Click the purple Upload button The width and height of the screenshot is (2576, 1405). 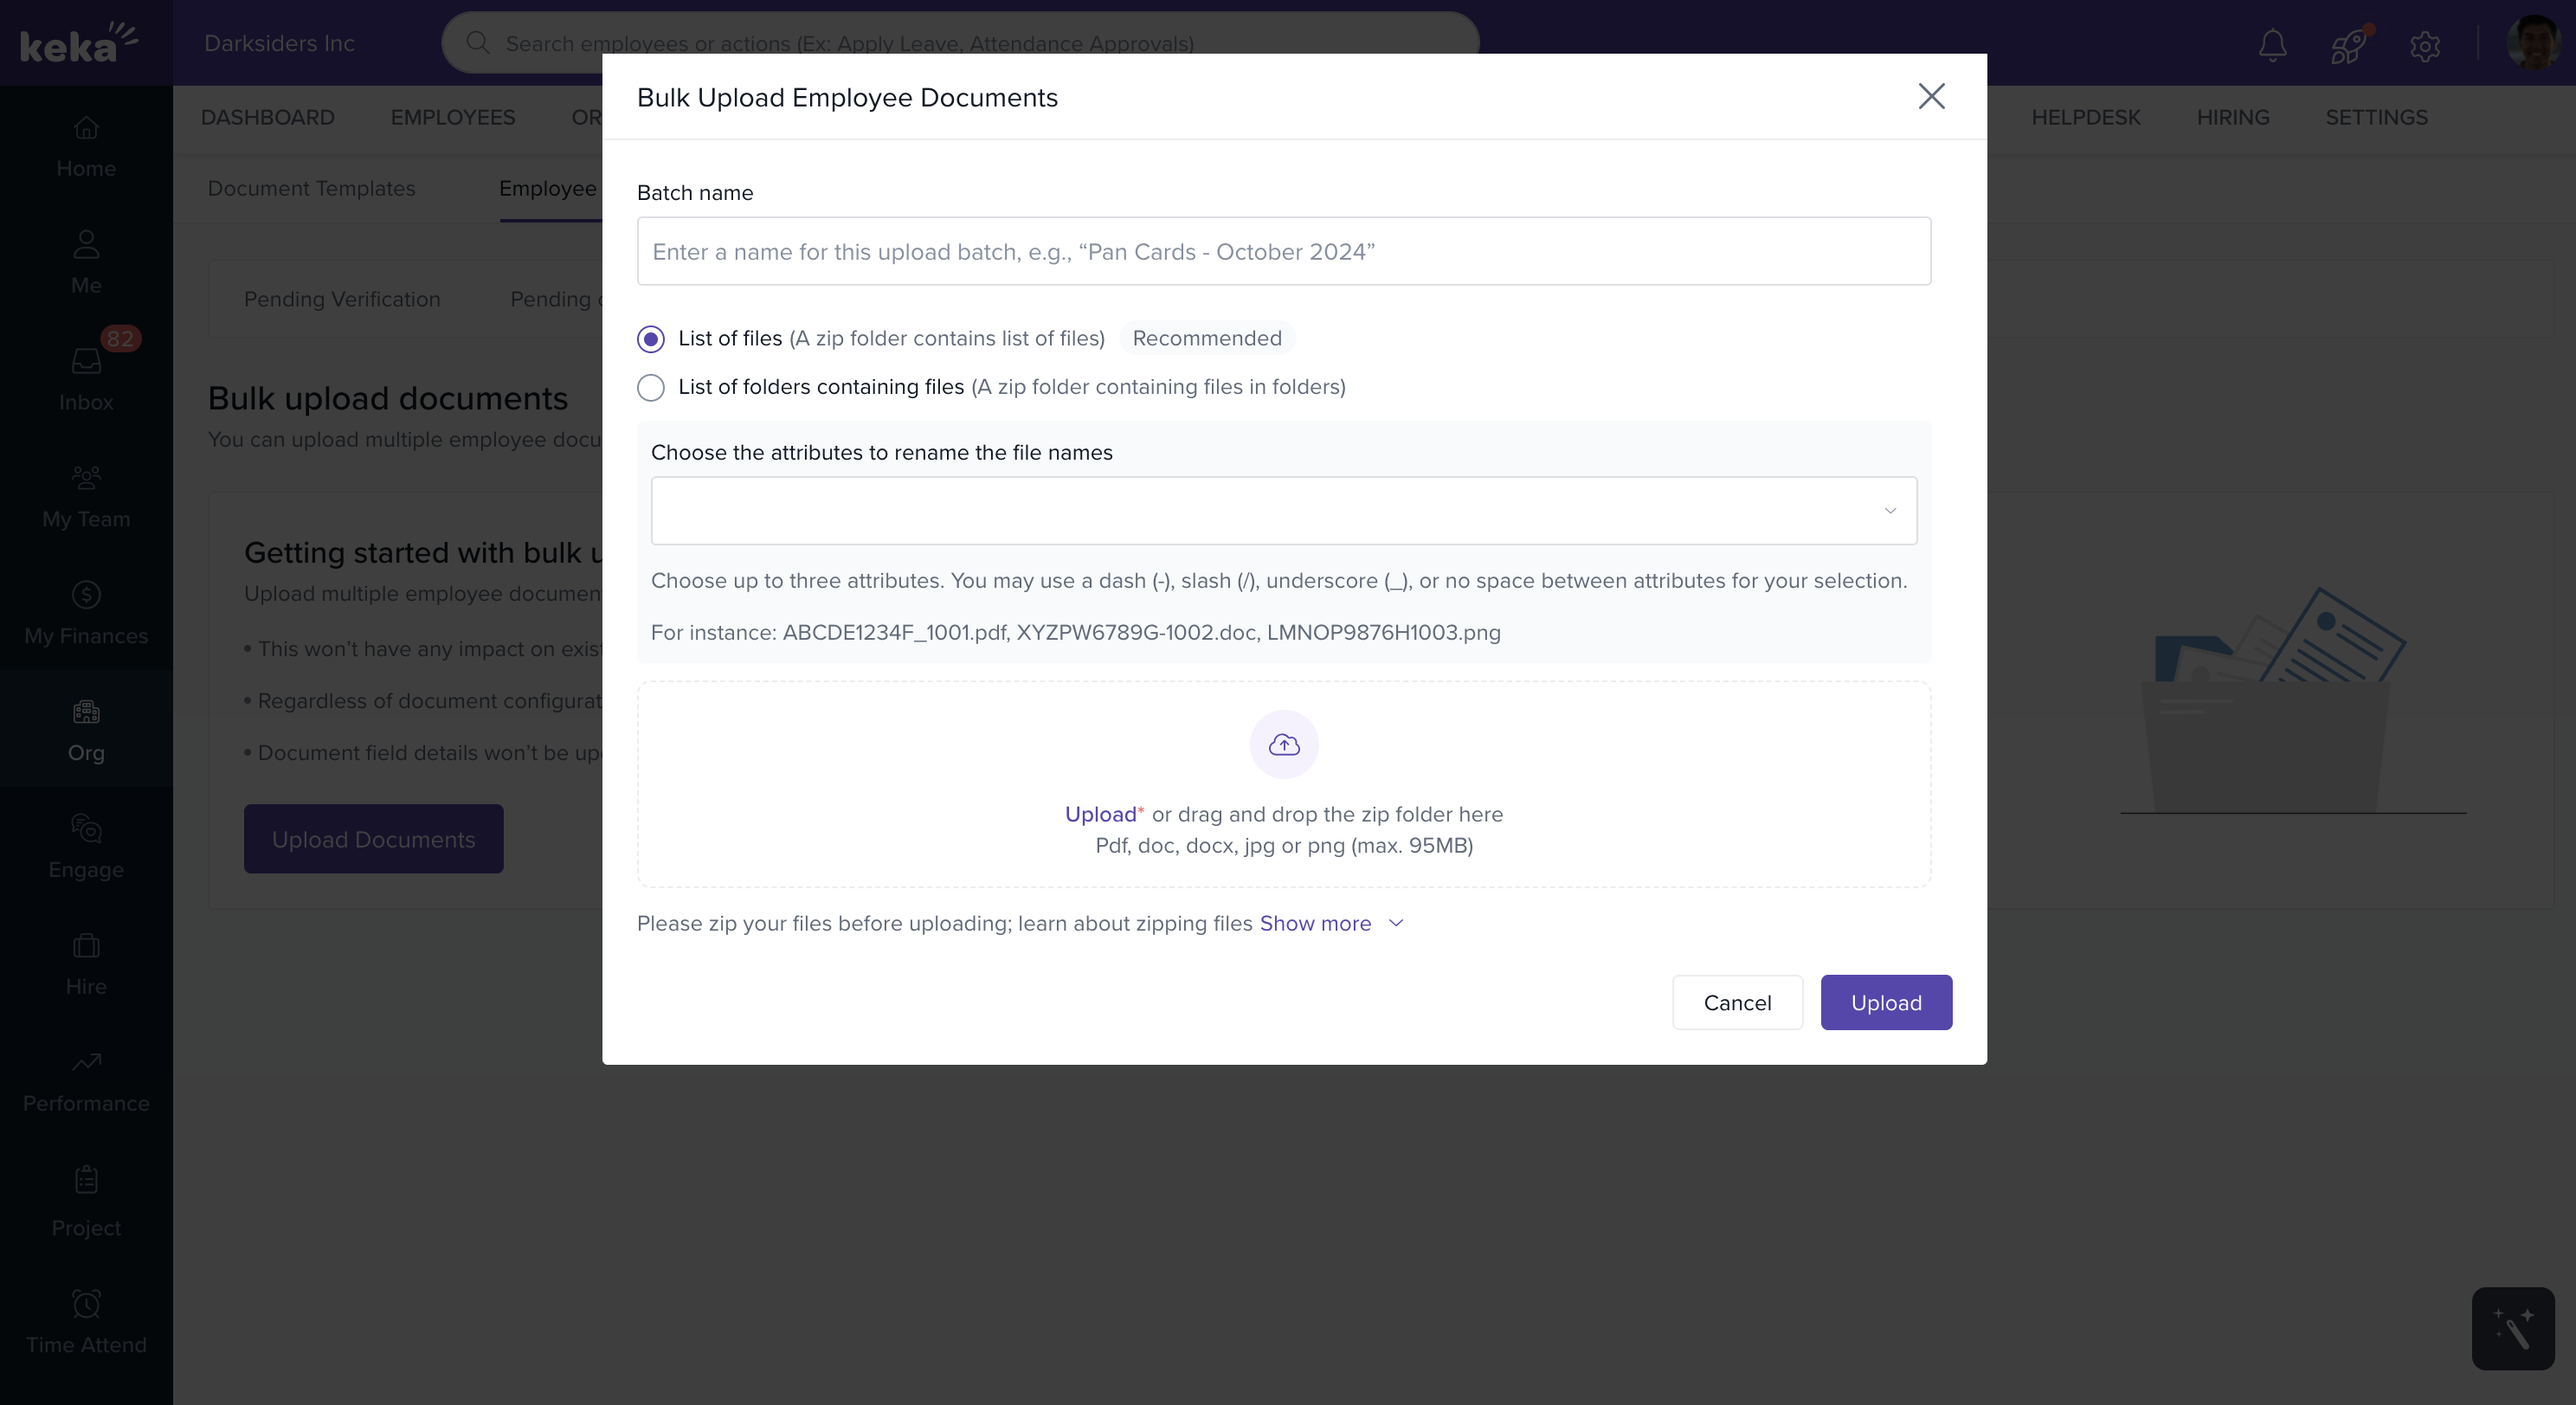point(1885,1002)
